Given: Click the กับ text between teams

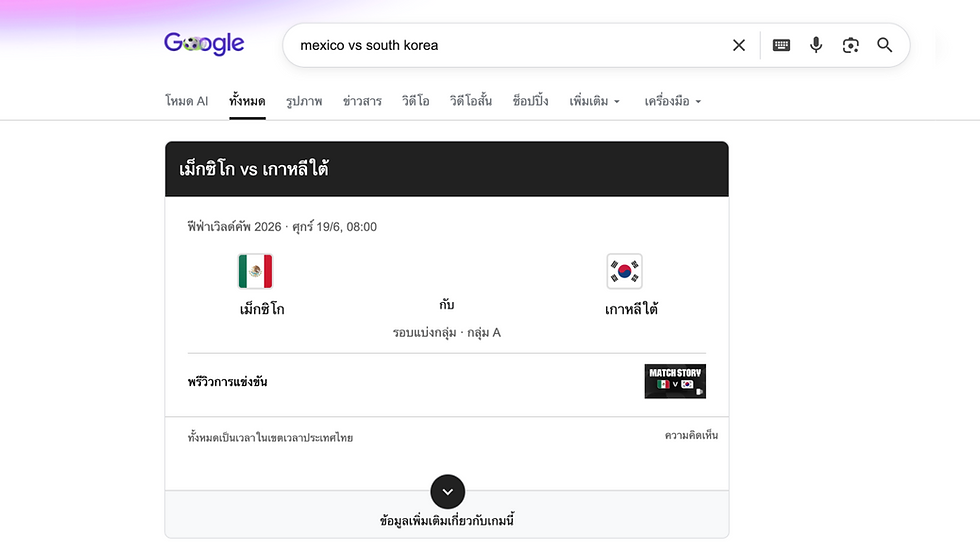Looking at the screenshot, I should pyautogui.click(x=446, y=304).
